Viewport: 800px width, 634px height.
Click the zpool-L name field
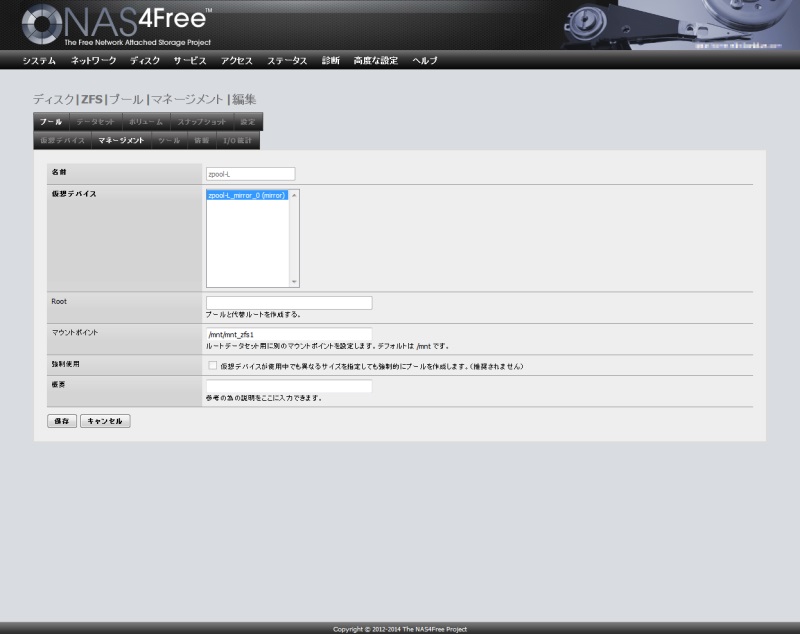click(x=251, y=174)
